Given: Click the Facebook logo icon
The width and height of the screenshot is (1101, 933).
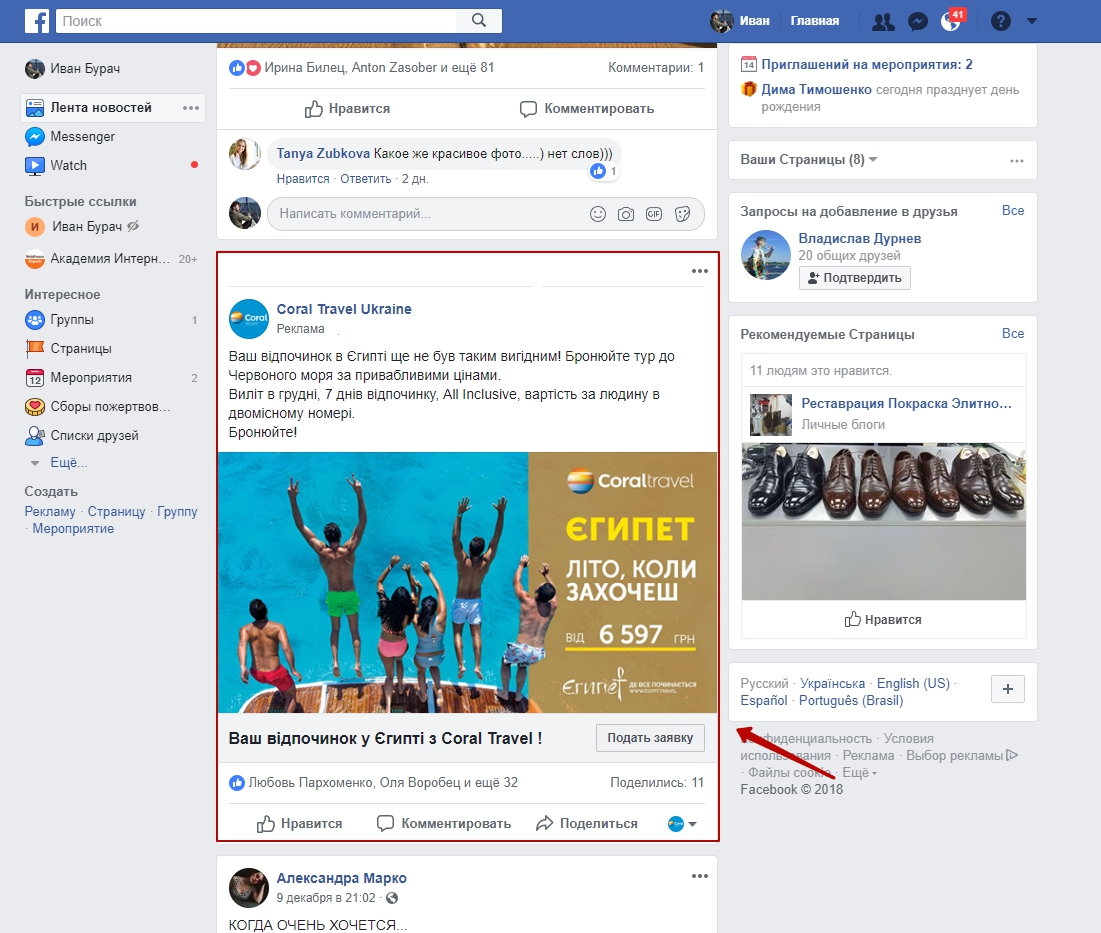Looking at the screenshot, I should [x=37, y=21].
